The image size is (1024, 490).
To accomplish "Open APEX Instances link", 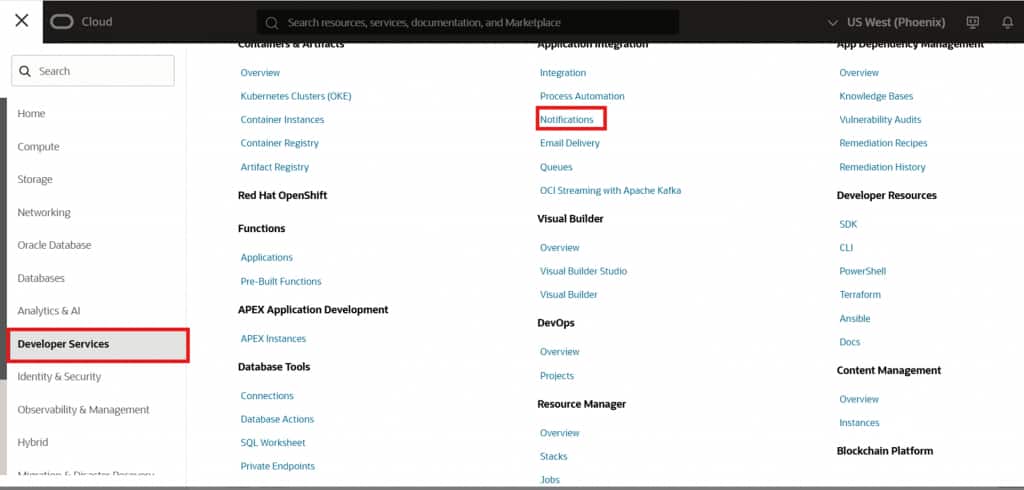I will click(x=273, y=339).
